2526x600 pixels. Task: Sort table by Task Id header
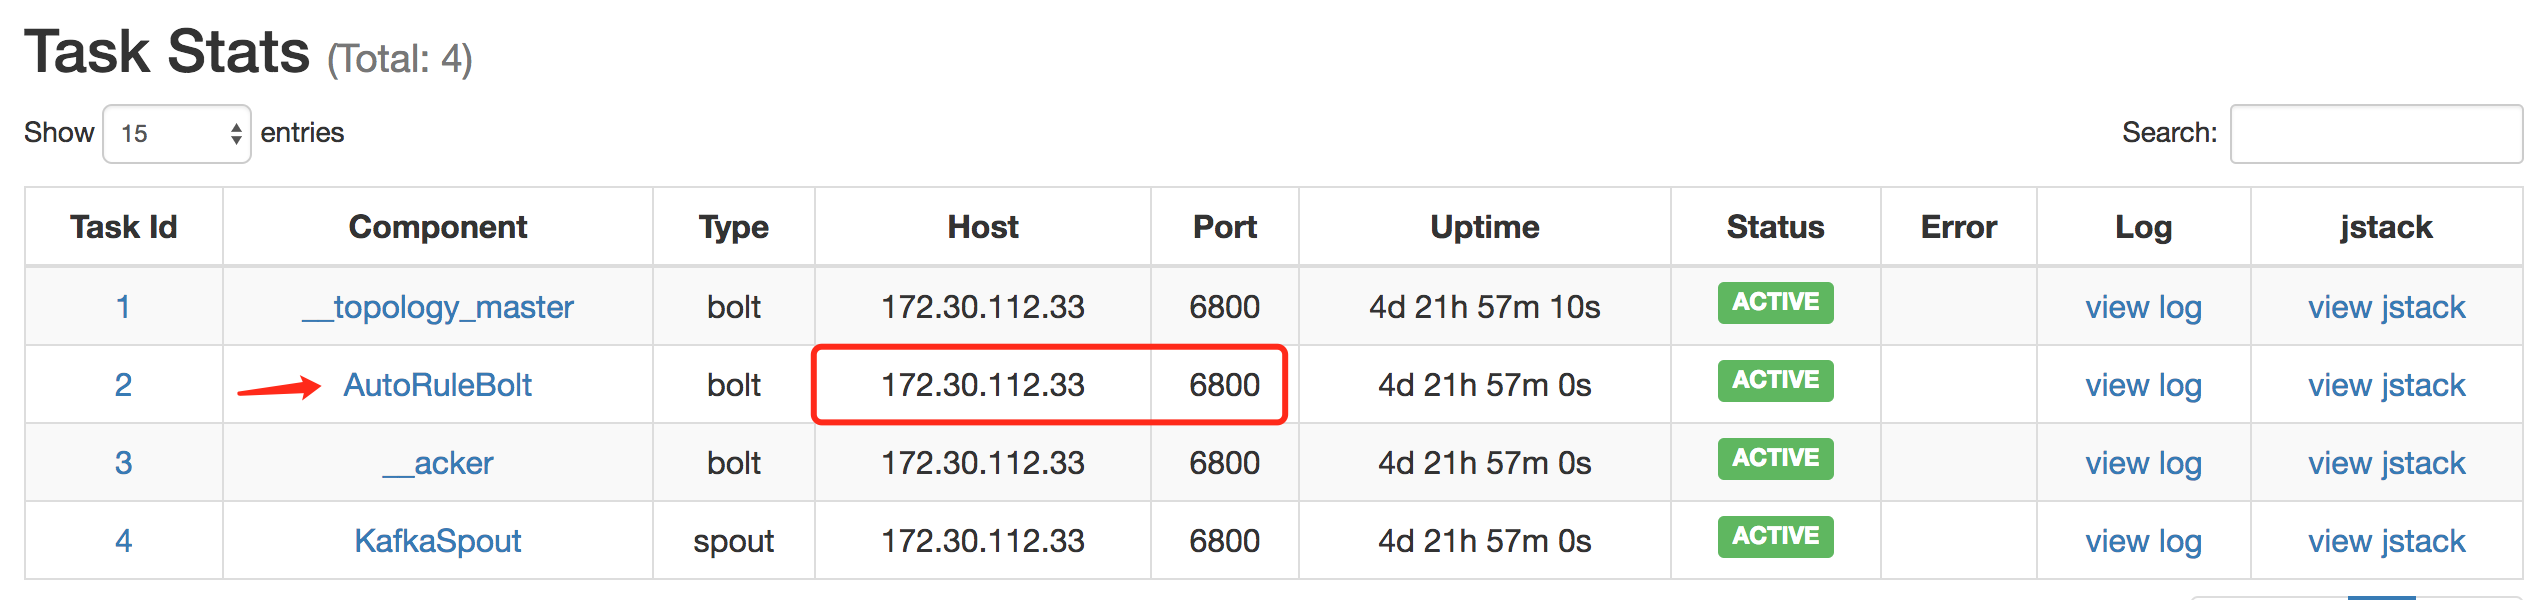pyautogui.click(x=123, y=227)
